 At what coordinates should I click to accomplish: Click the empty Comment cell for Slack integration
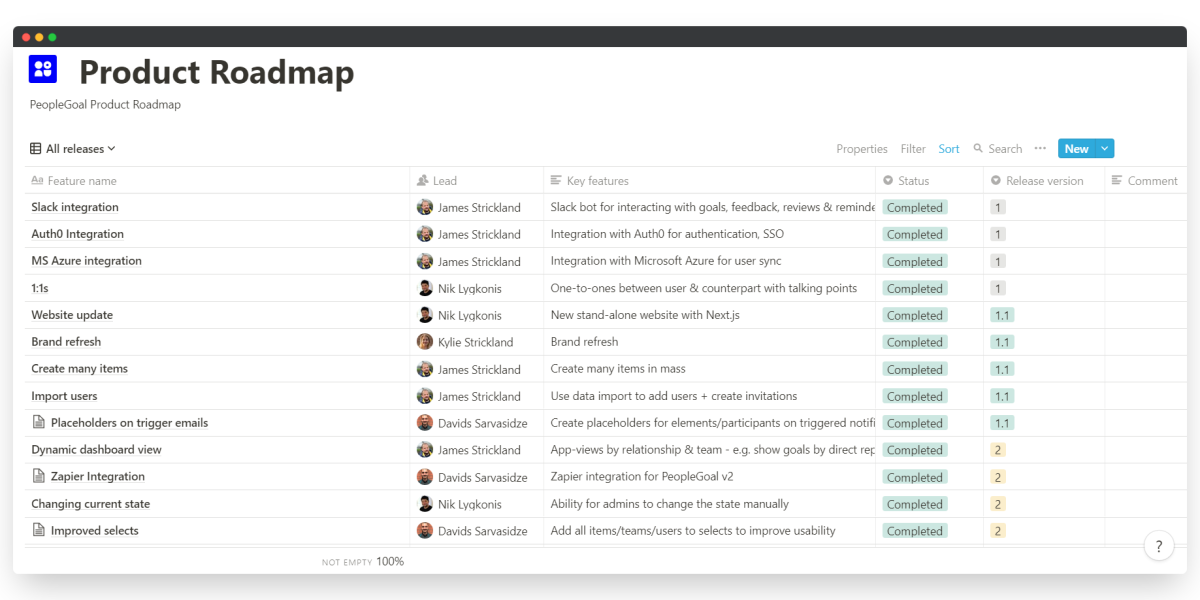tap(1146, 207)
